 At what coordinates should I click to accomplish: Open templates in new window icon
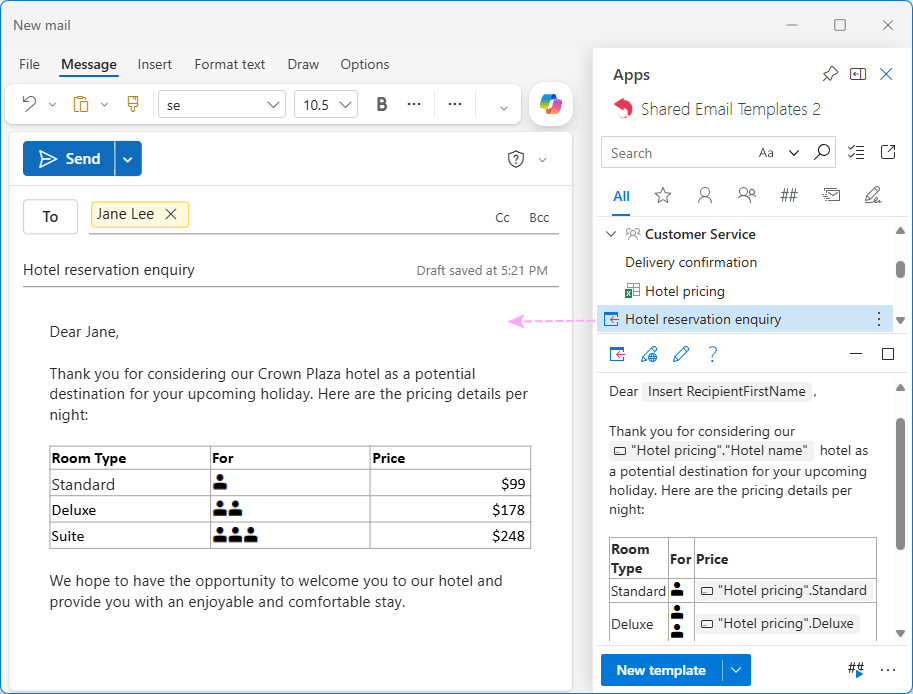click(x=888, y=152)
